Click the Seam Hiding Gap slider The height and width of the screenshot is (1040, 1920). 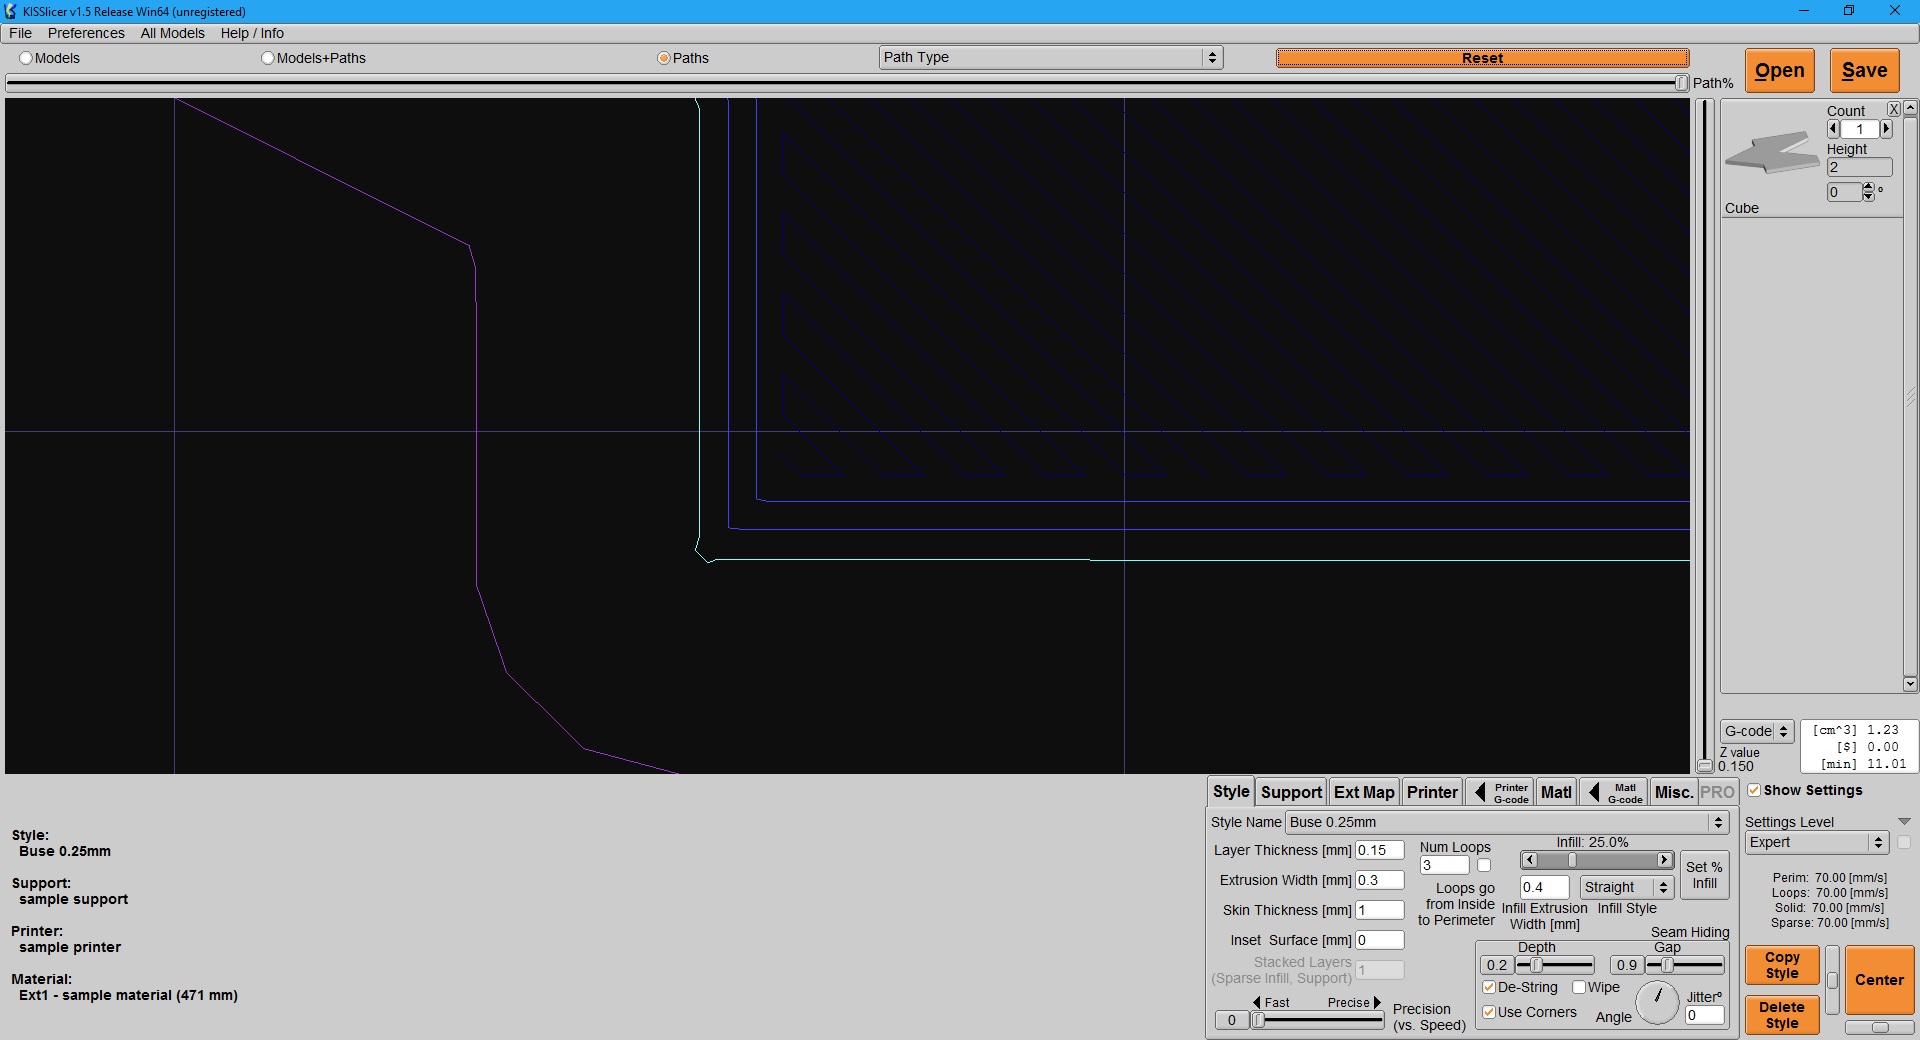pyautogui.click(x=1685, y=965)
